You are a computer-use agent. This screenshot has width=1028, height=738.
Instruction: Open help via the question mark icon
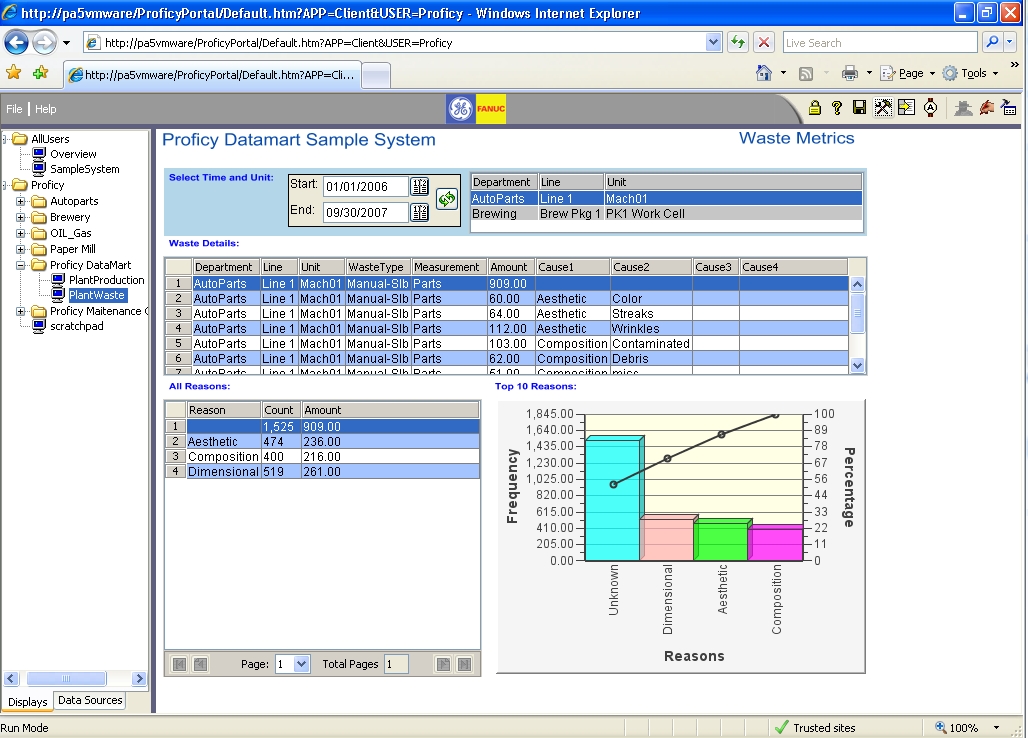pos(837,108)
